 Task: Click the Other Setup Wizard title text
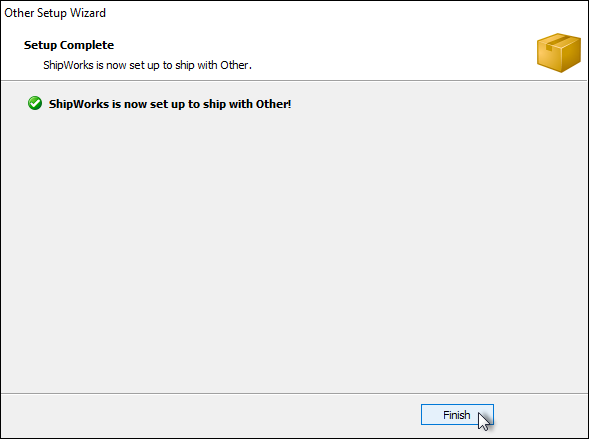point(55,13)
